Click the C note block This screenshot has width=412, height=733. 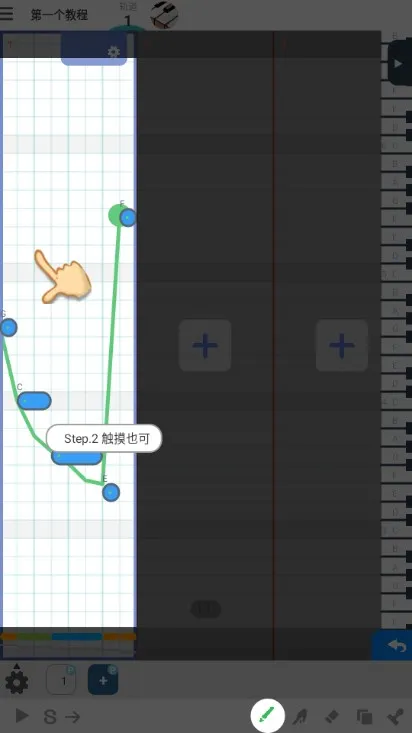[34, 401]
